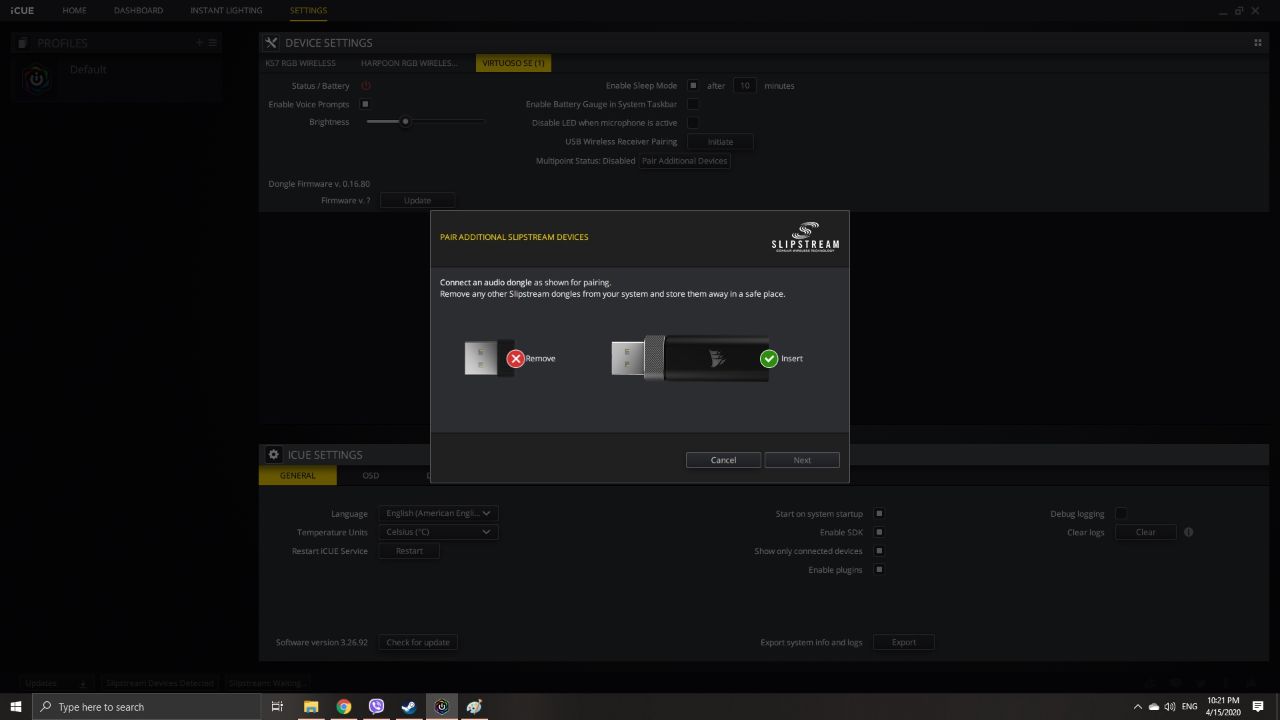Open the GENERAL tab in iCUE Settings
Screen dimensions: 1280x720
click(x=297, y=476)
